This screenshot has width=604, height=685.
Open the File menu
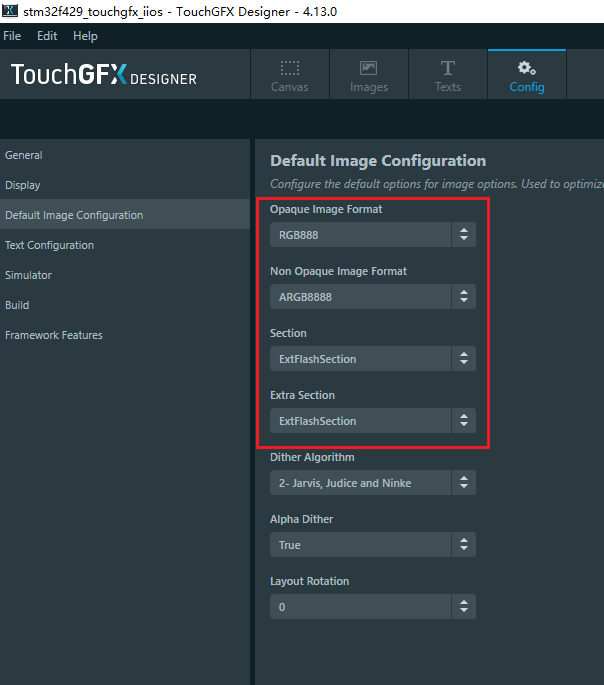[12, 36]
